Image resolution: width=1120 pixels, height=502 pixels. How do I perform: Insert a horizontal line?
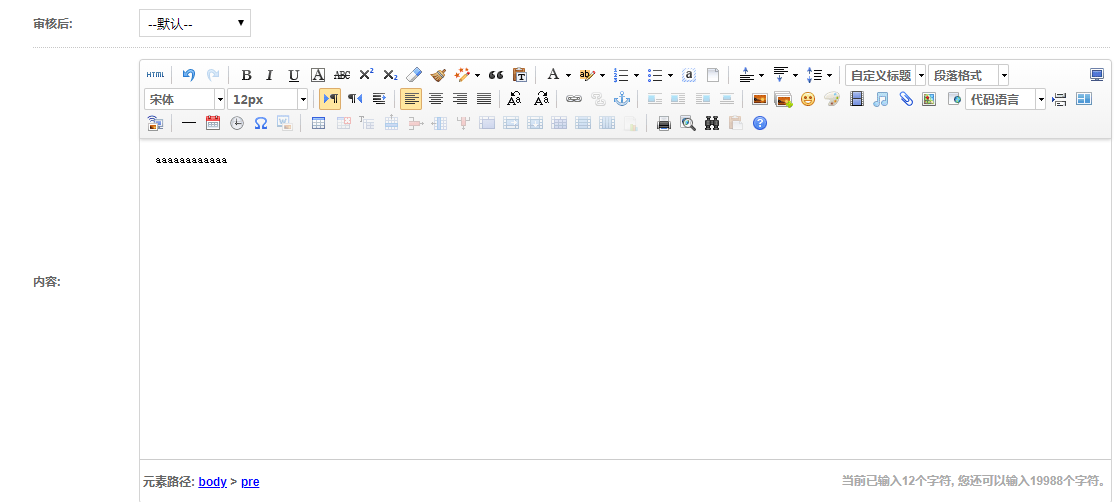pyautogui.click(x=189, y=124)
